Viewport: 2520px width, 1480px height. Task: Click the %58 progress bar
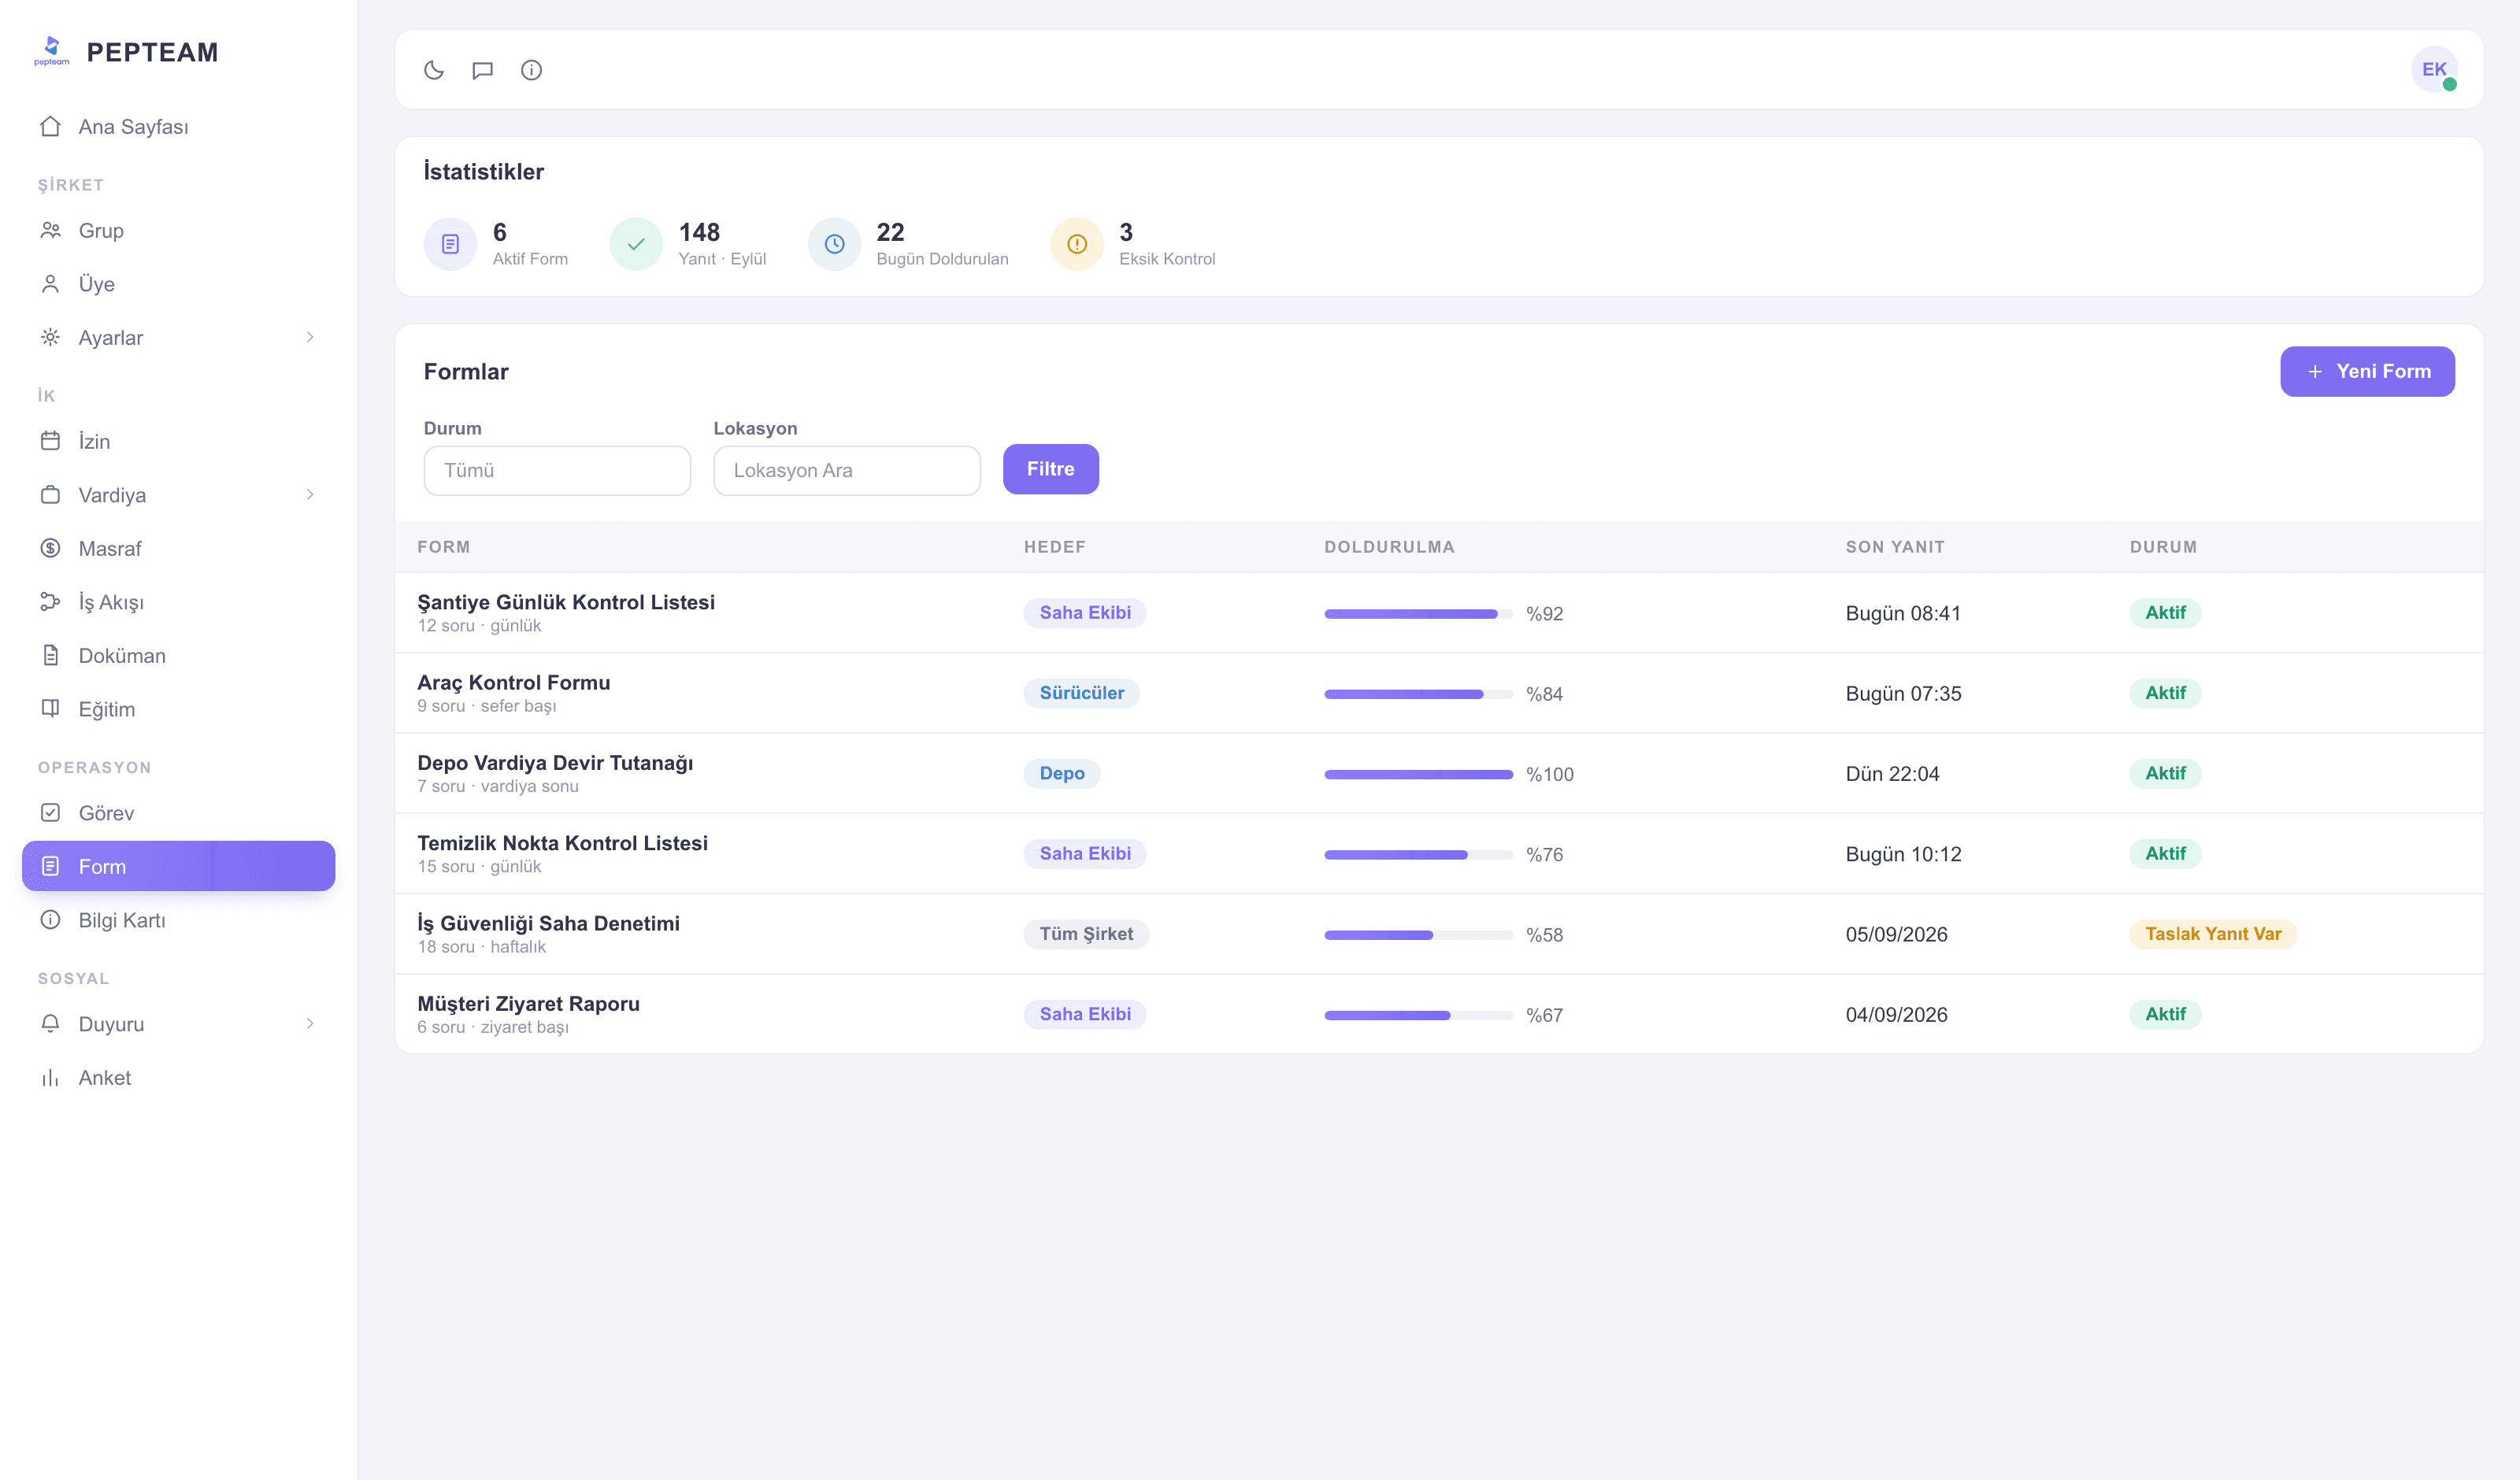[1418, 935]
